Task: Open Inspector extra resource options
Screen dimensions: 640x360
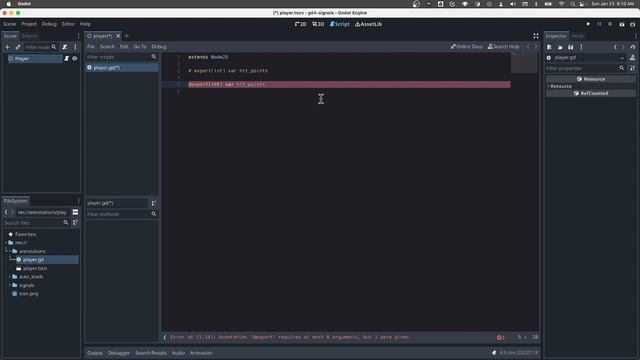Action: [581, 47]
